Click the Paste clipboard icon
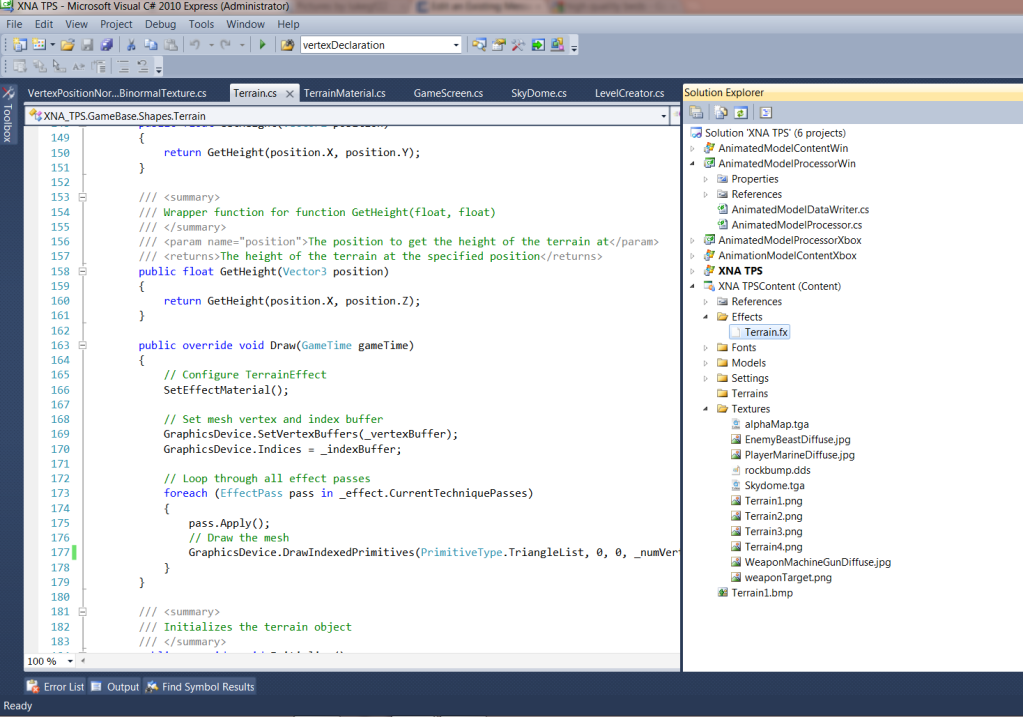1023x717 pixels. pos(171,45)
